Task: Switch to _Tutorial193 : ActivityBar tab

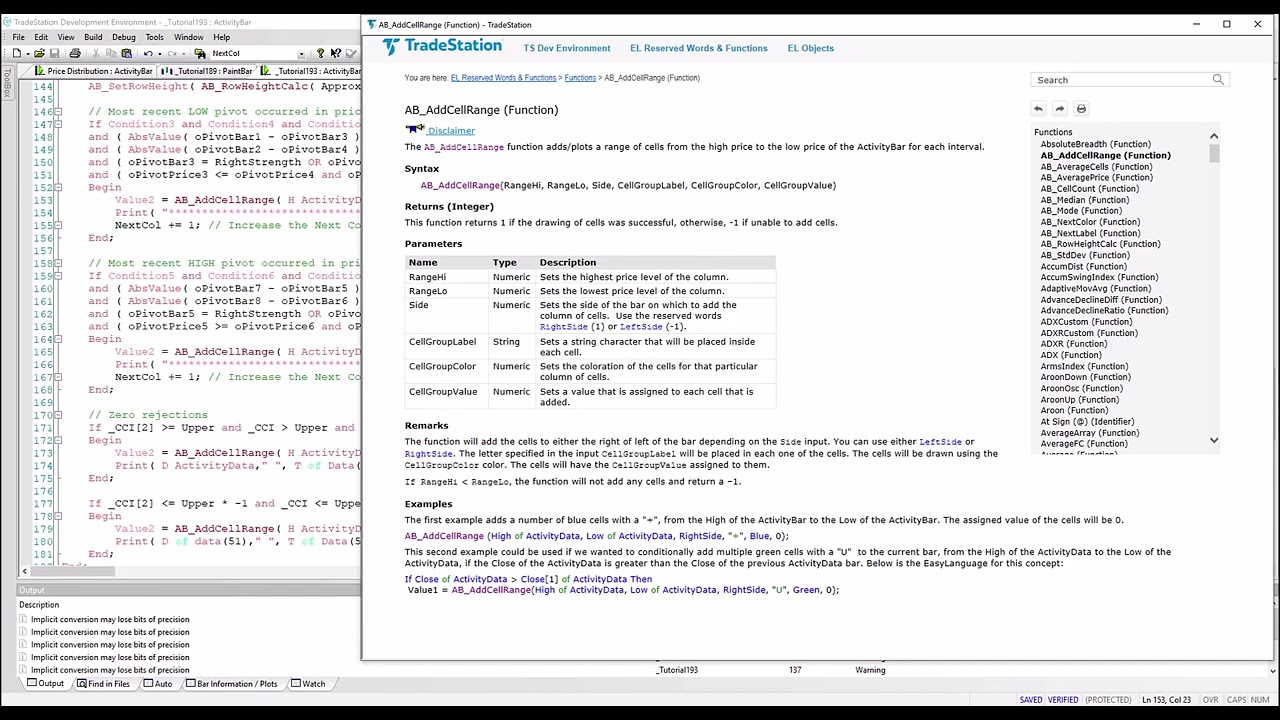Action: tap(310, 71)
